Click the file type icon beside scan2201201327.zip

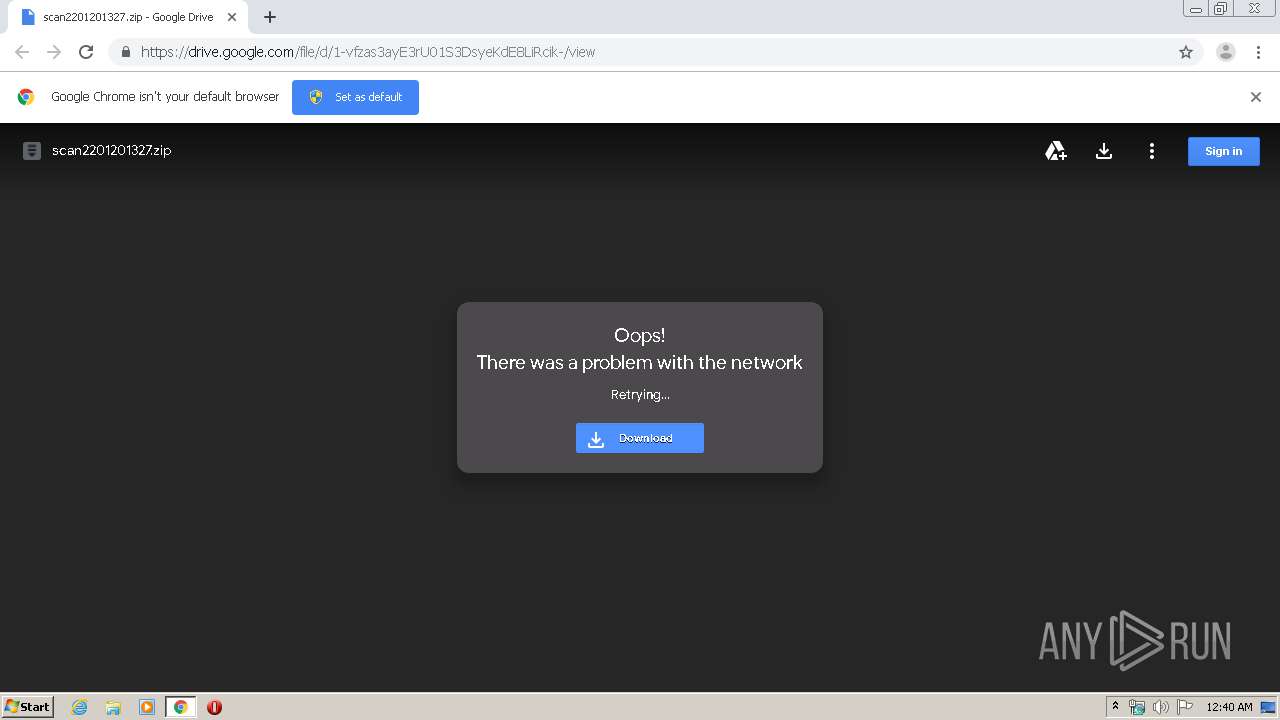pyautogui.click(x=32, y=151)
